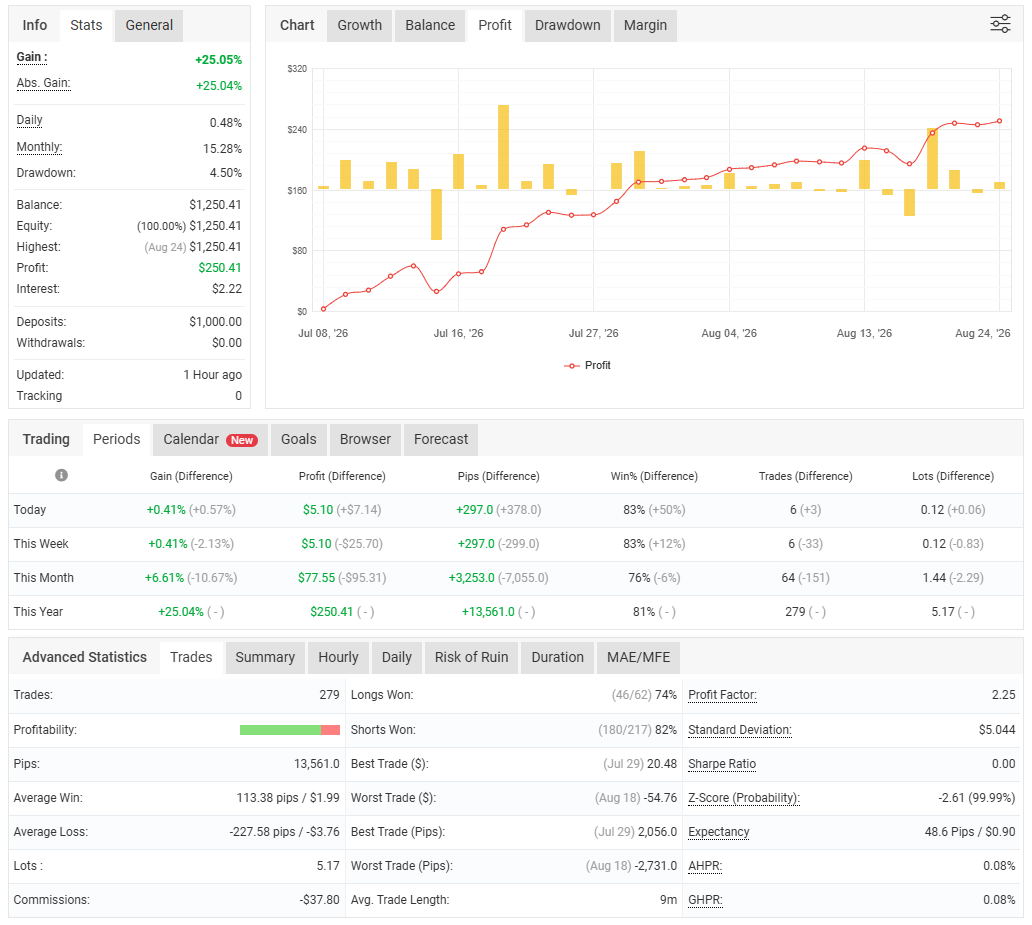Click the Abs. Gain label
Viewport: 1032px width, 925px height.
(x=43, y=84)
